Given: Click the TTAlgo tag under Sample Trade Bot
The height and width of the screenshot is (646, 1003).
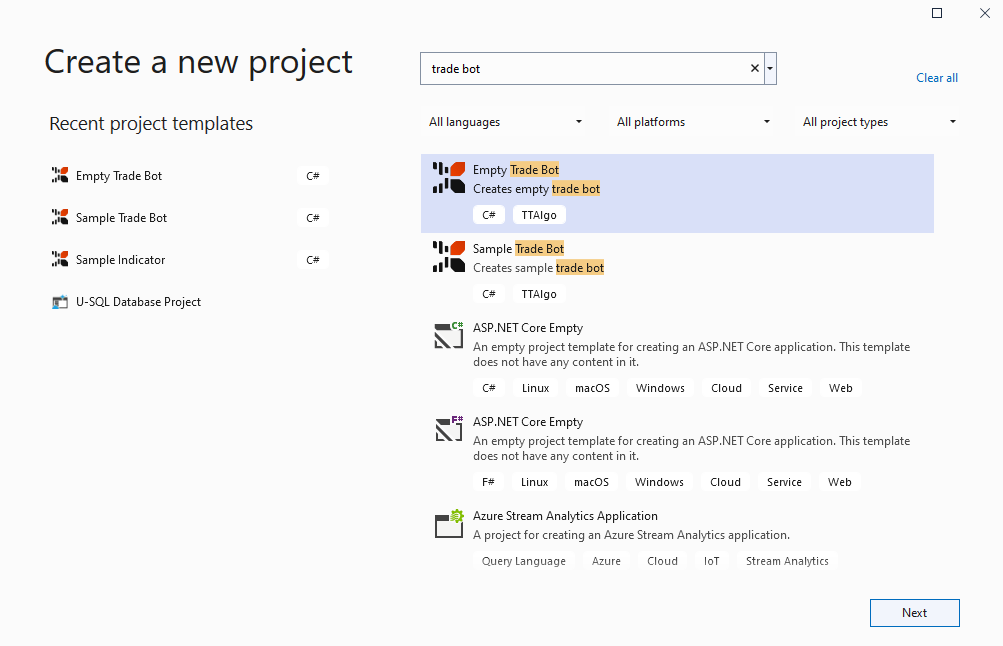Looking at the screenshot, I should (539, 294).
